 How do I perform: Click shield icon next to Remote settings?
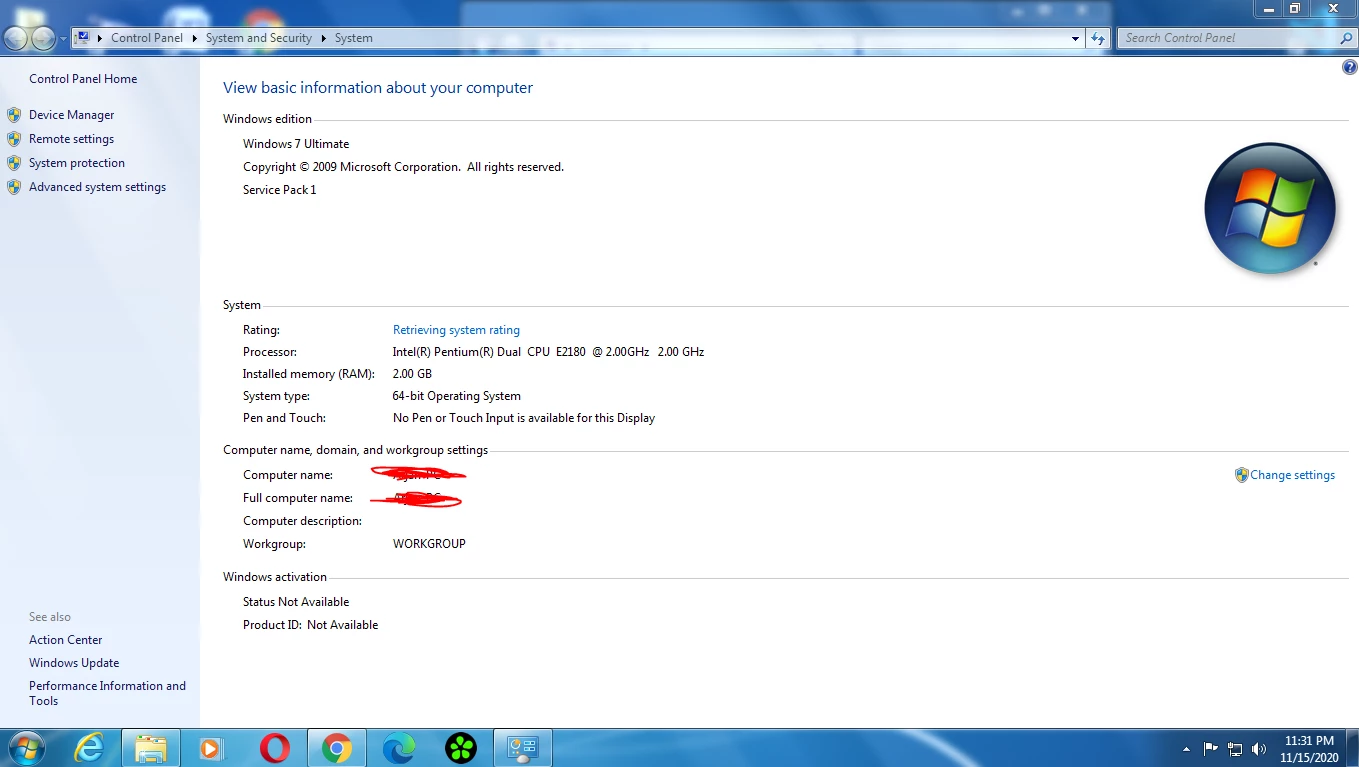pos(14,139)
